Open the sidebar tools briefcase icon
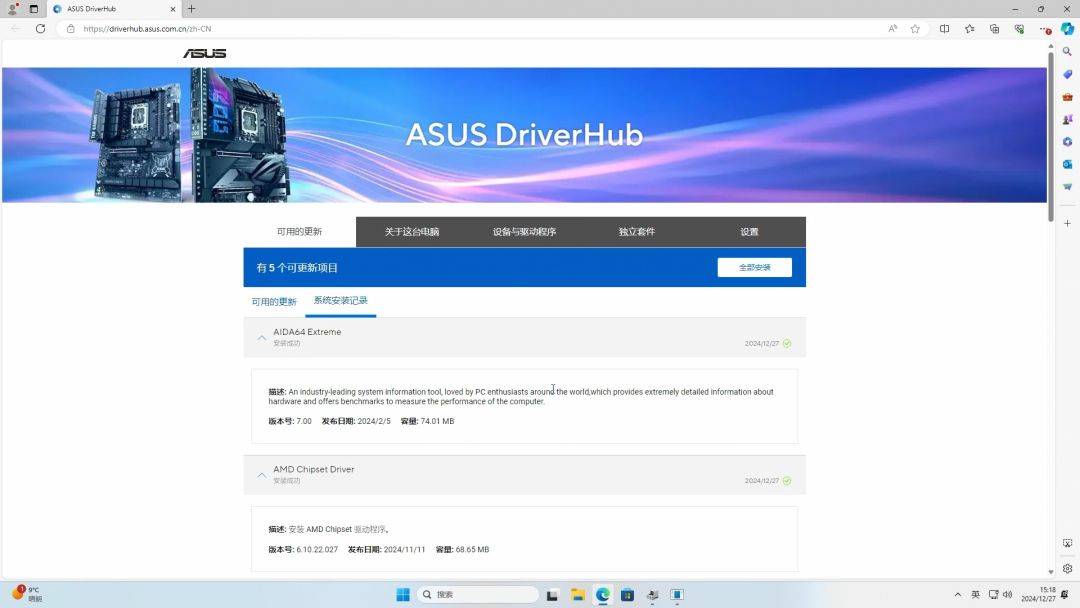 pyautogui.click(x=1067, y=97)
